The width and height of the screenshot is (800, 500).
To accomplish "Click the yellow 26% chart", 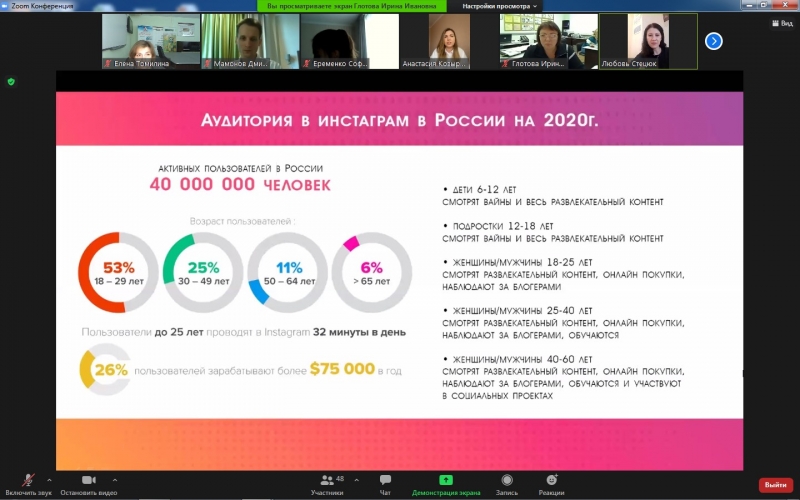I will (105, 369).
